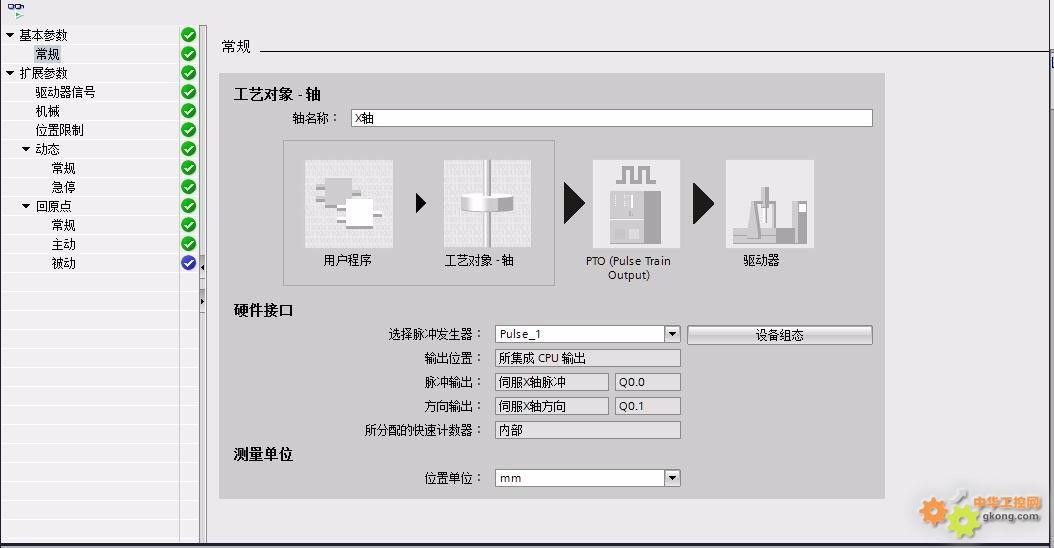Open the 位置限制 settings page
The width and height of the screenshot is (1054, 548).
coord(59,130)
